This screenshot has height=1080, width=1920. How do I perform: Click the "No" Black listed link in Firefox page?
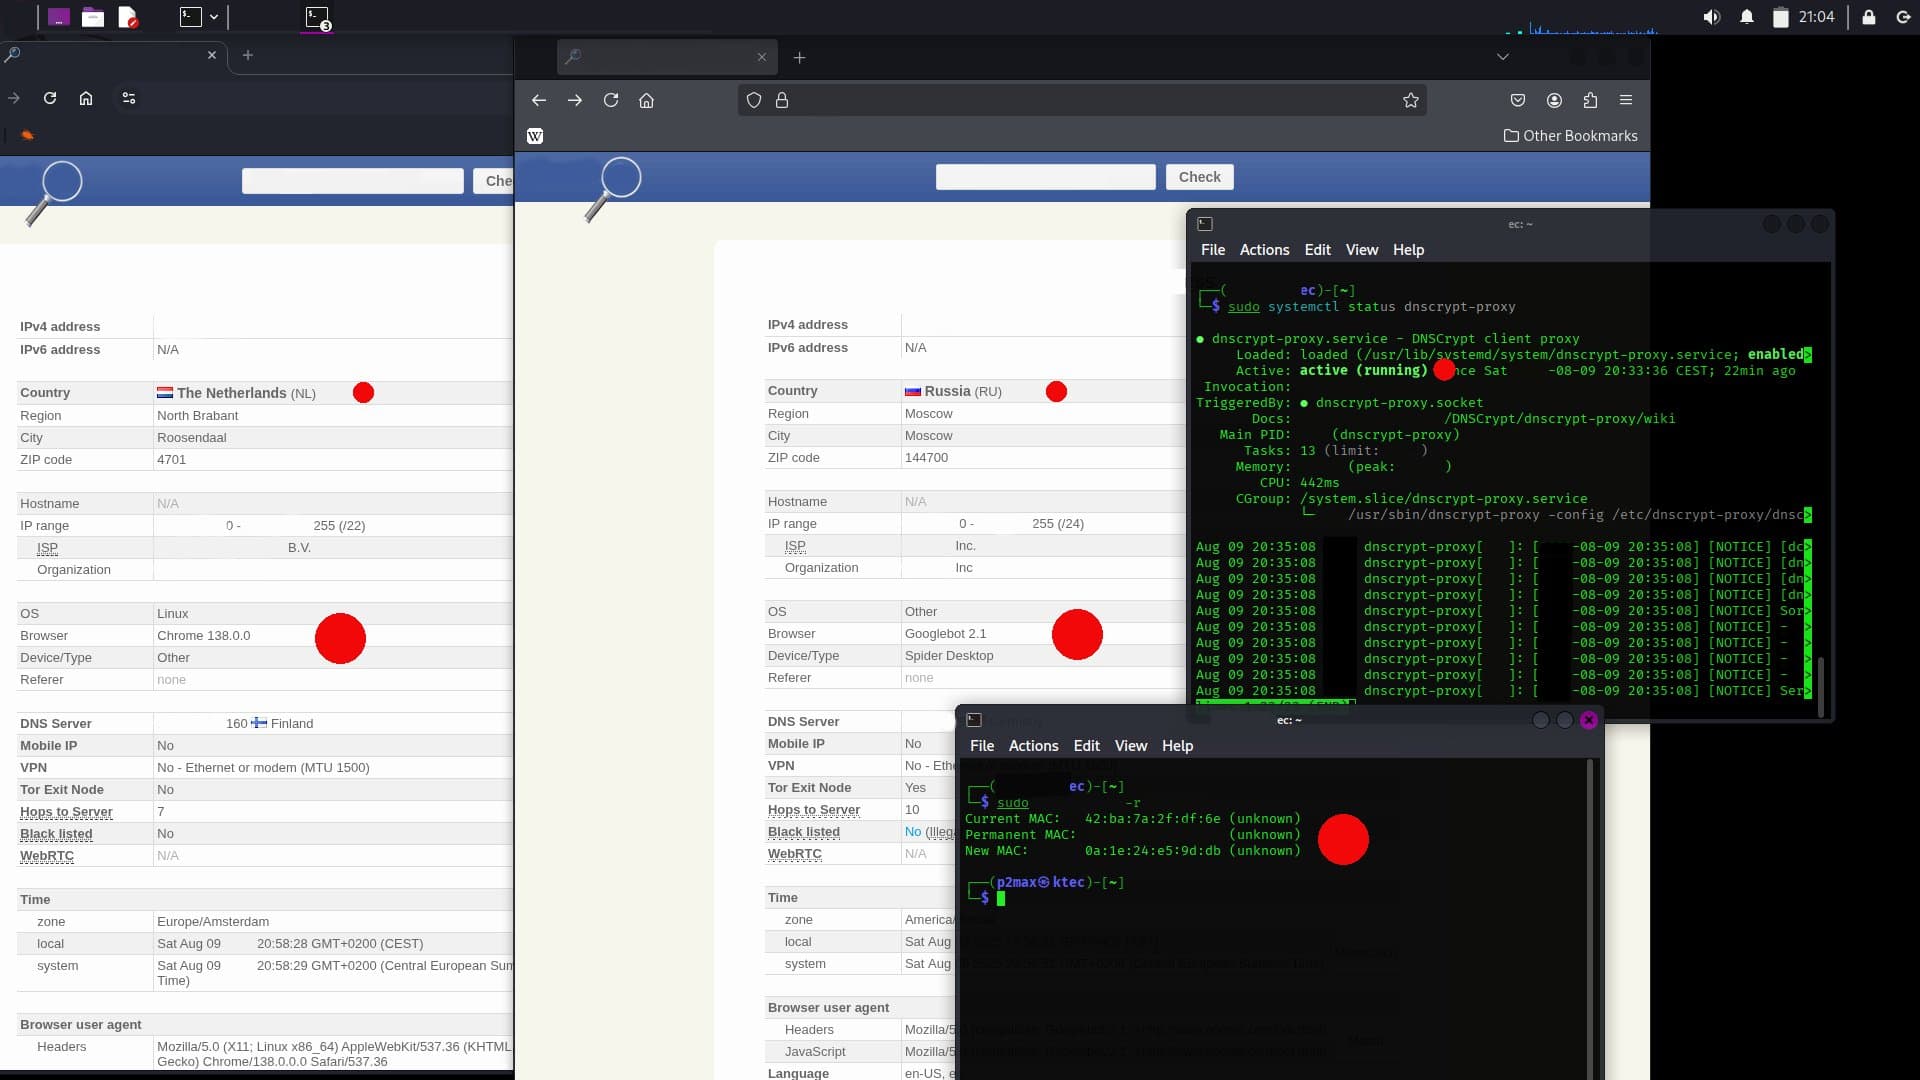912,832
